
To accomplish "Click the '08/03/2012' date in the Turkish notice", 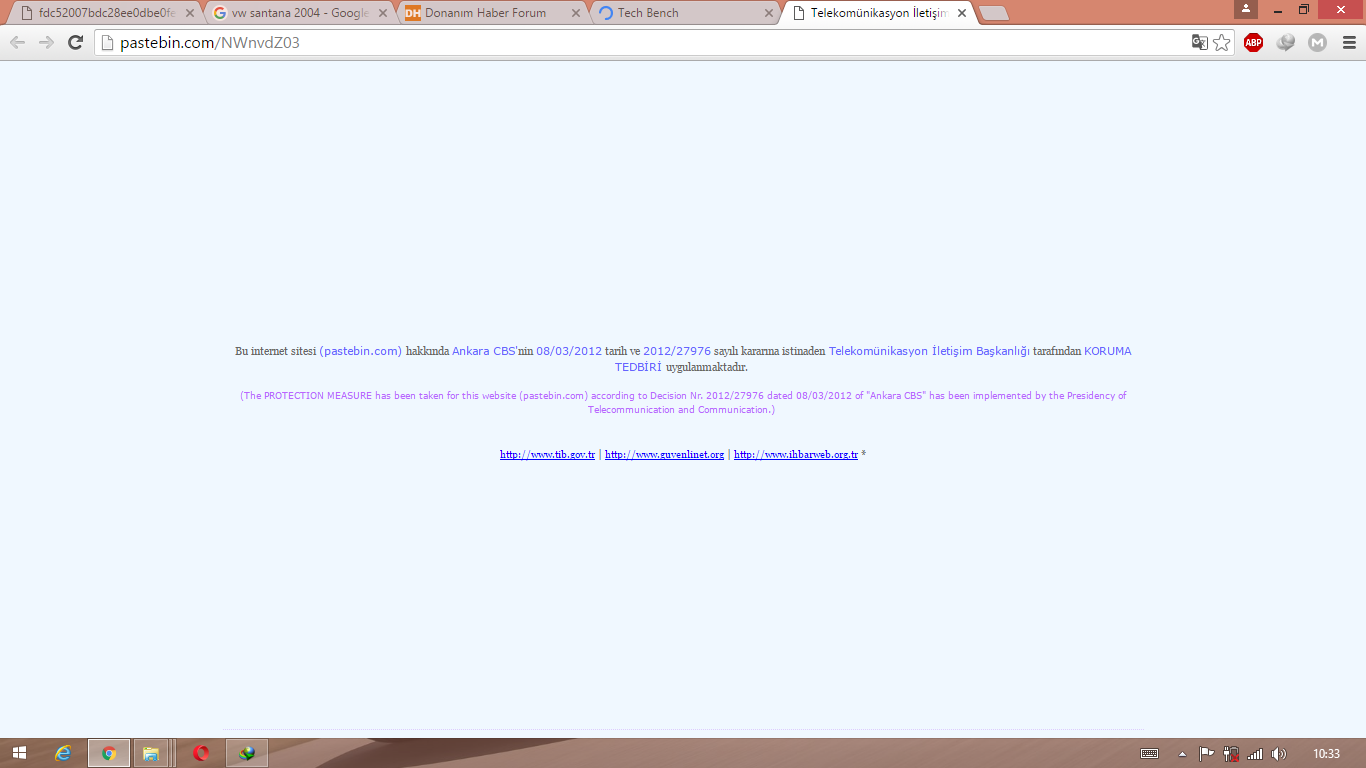I will click(569, 351).
